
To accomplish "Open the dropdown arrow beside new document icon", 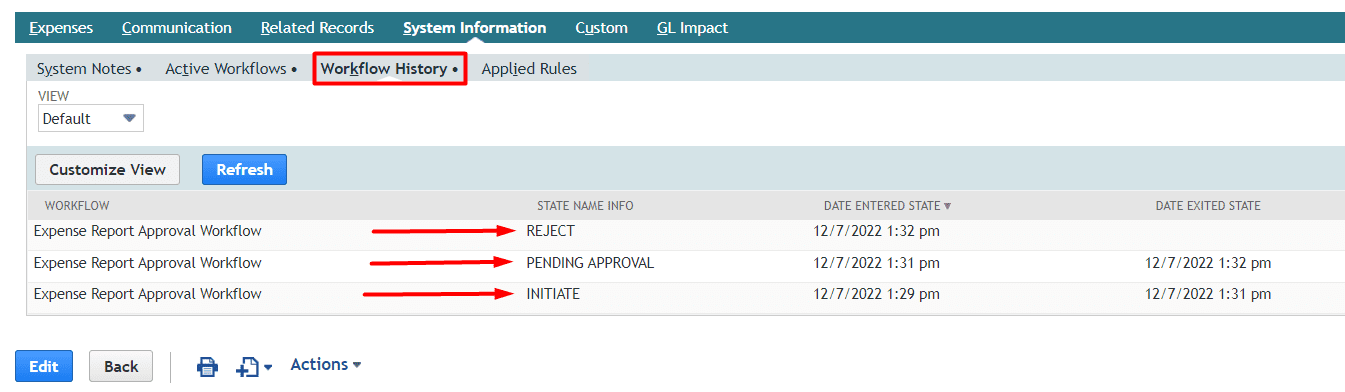I will [x=268, y=369].
